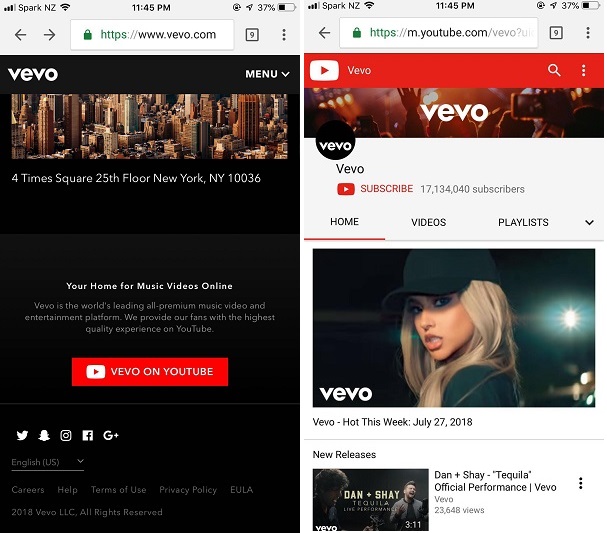Open the EULA footer link
The height and width of the screenshot is (533, 607).
(x=242, y=490)
